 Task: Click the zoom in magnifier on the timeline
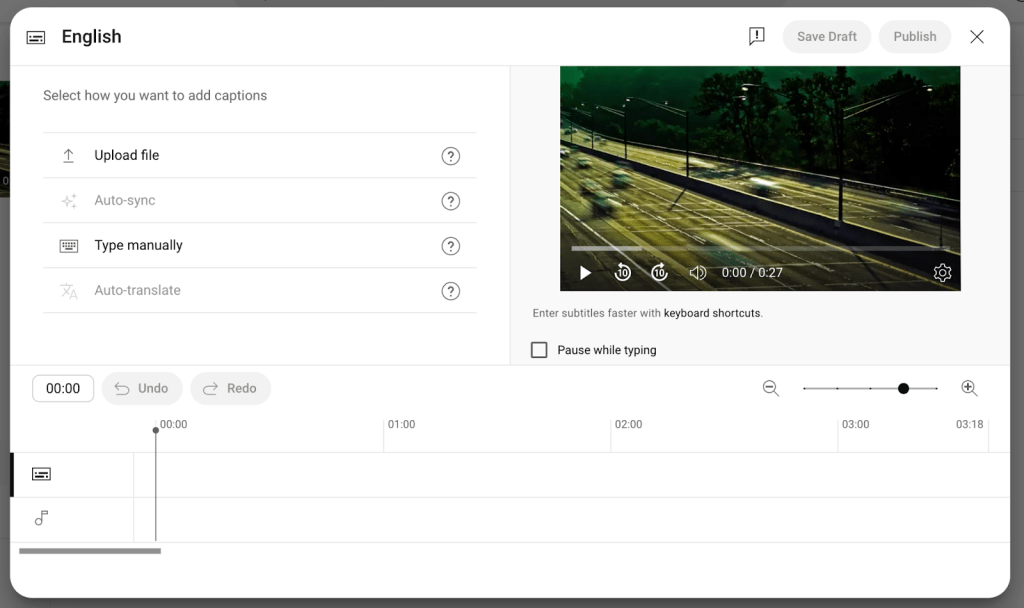click(x=969, y=388)
